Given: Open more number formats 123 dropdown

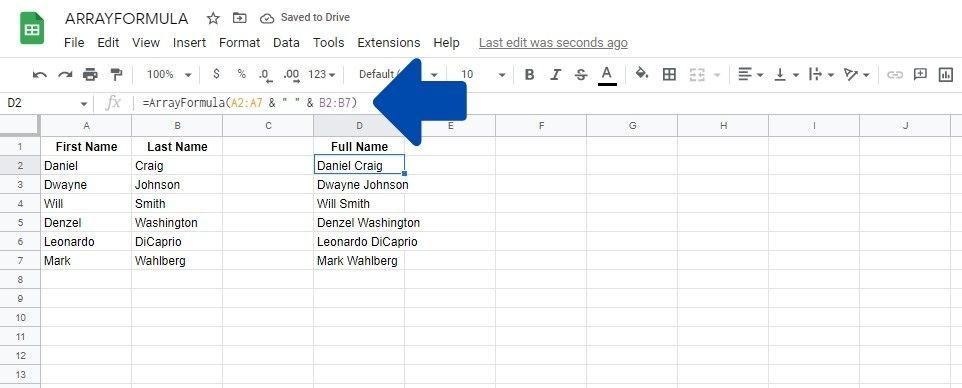Looking at the screenshot, I should pyautogui.click(x=321, y=75).
